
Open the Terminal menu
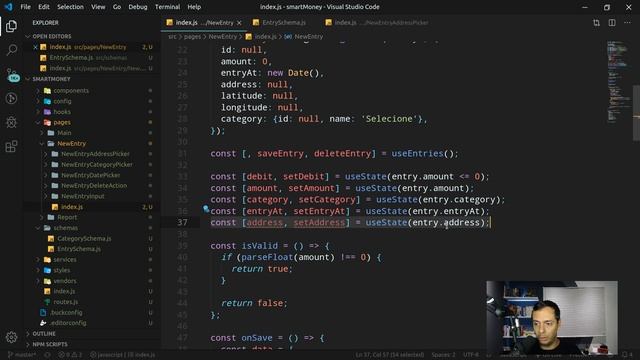[x=167, y=7]
